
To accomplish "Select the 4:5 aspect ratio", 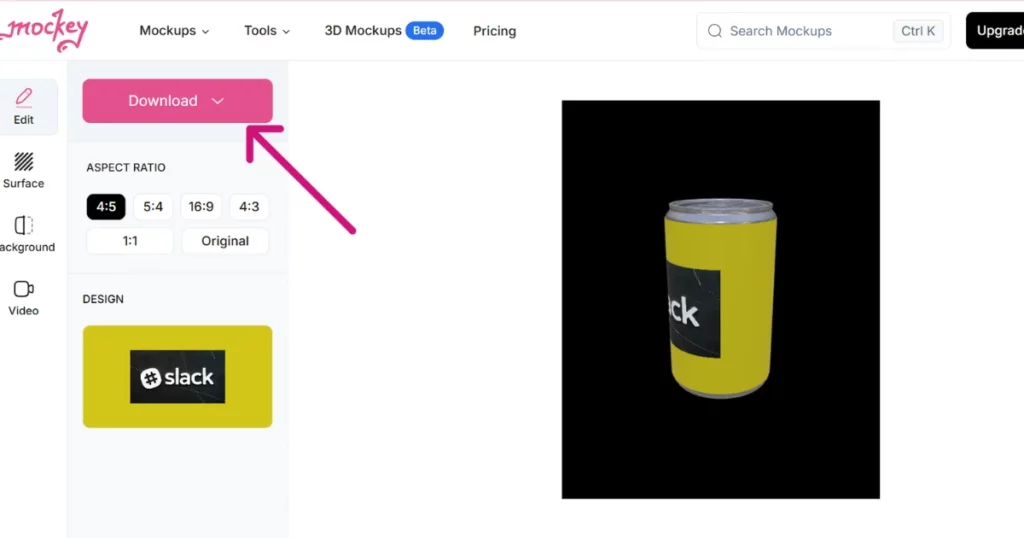I will point(106,206).
